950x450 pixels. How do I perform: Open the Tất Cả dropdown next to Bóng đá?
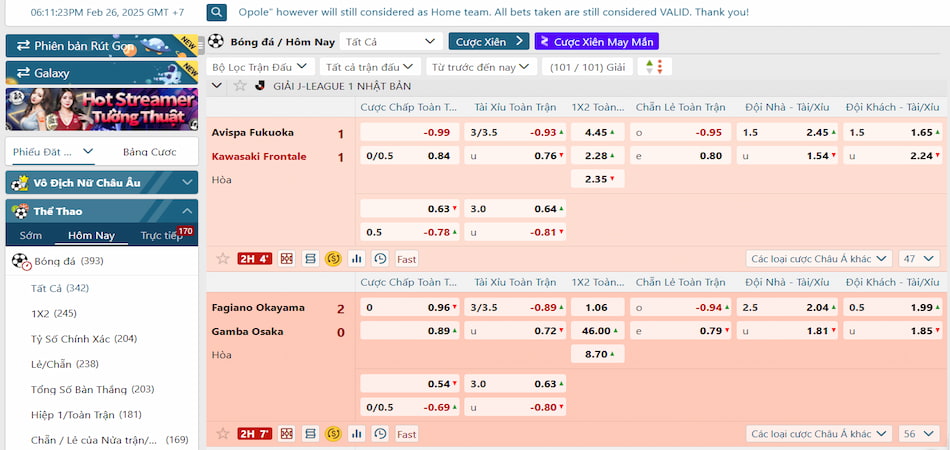click(390, 41)
